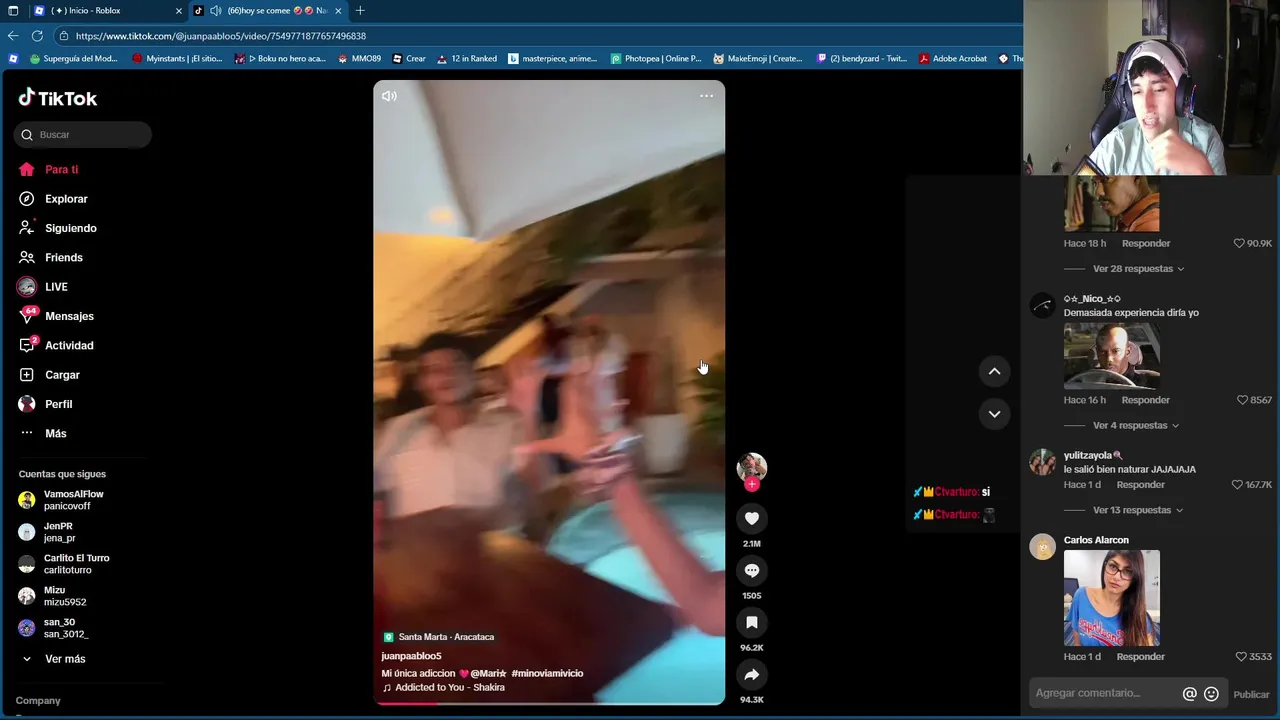This screenshot has height=720, width=1280.
Task: Follow creator with the red plus badge
Action: click(752, 484)
